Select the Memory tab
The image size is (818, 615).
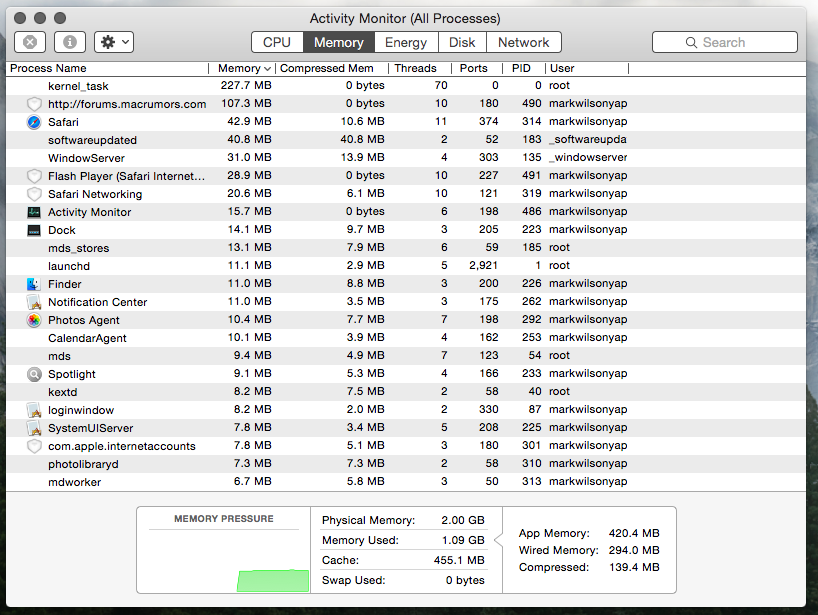click(x=339, y=42)
